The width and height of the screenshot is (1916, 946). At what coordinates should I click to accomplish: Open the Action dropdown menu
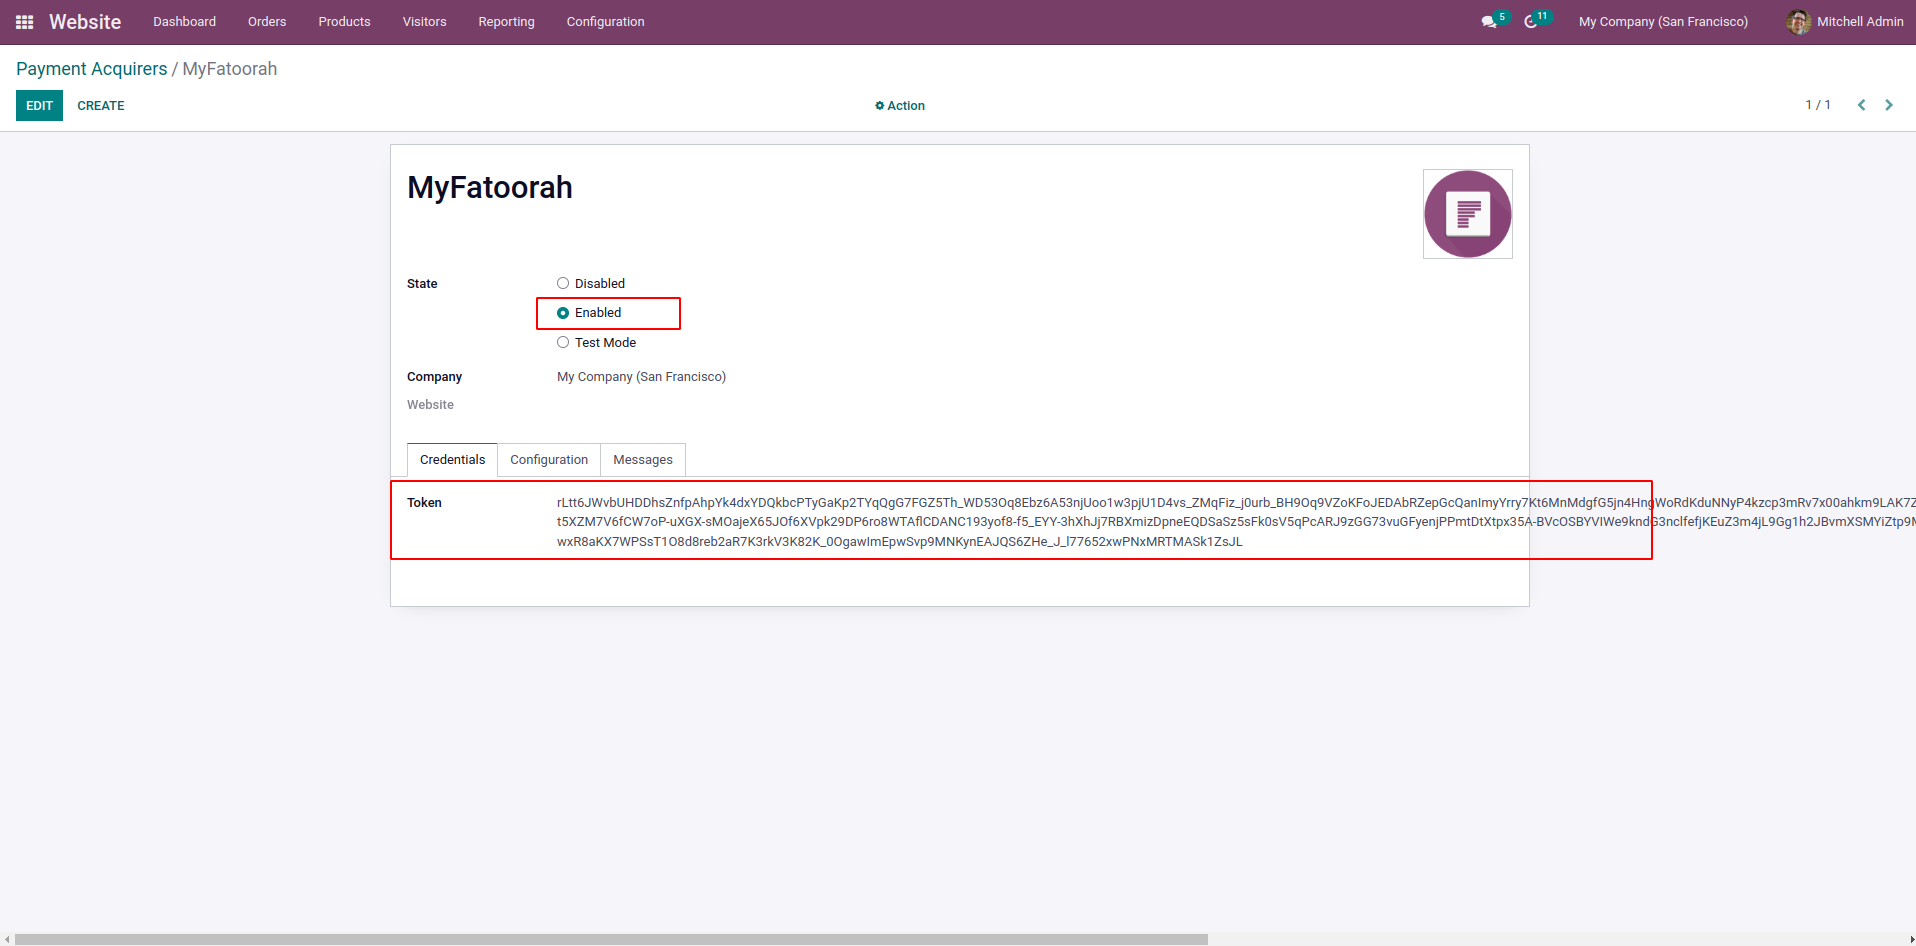click(900, 106)
